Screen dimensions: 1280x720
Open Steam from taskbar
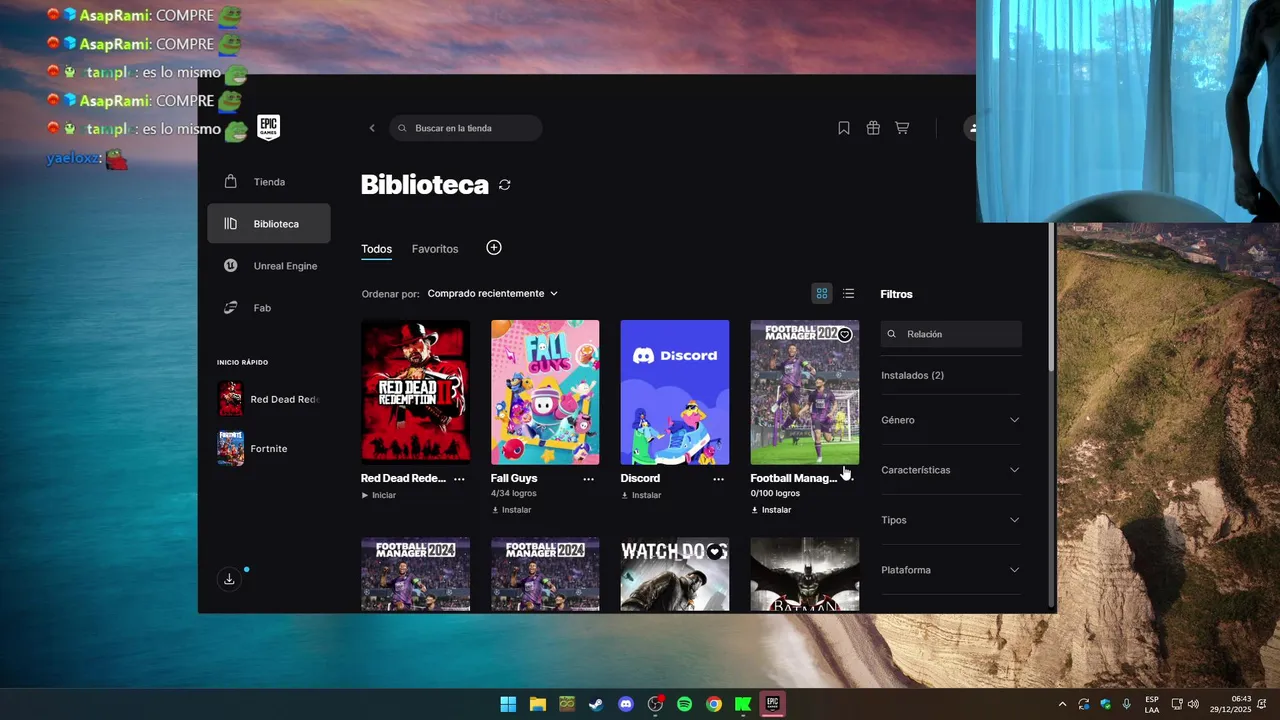[596, 704]
